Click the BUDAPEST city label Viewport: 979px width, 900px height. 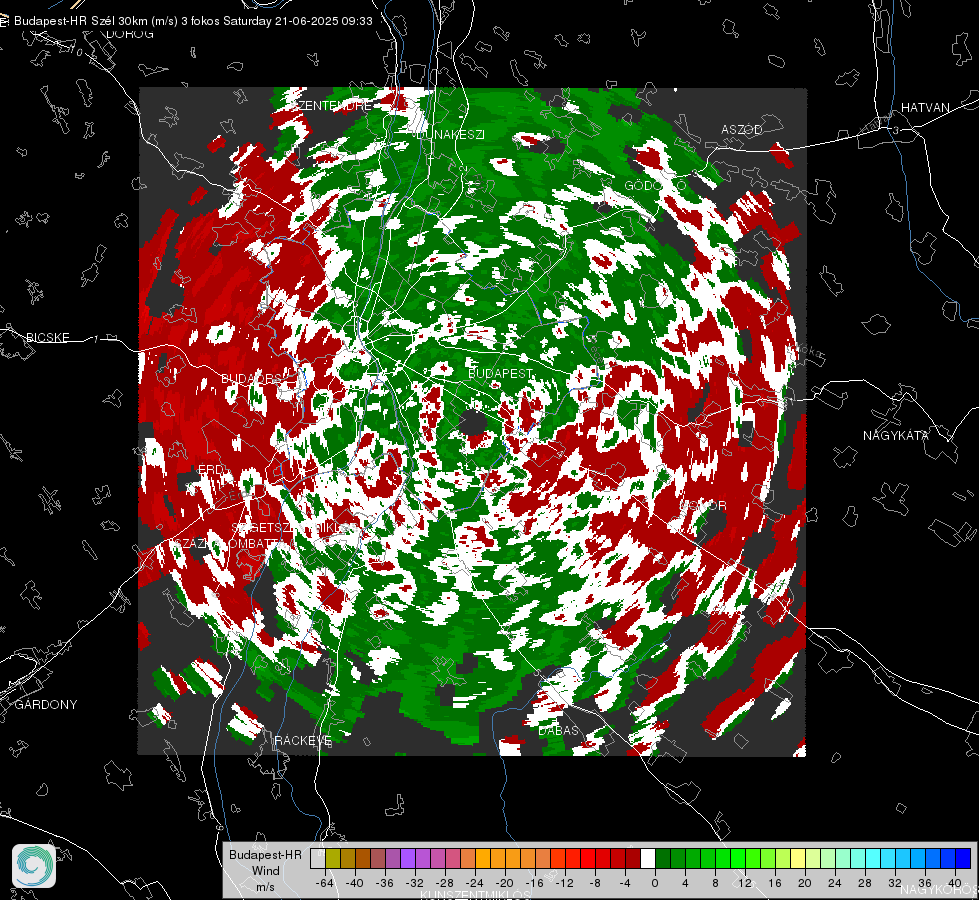coord(501,373)
